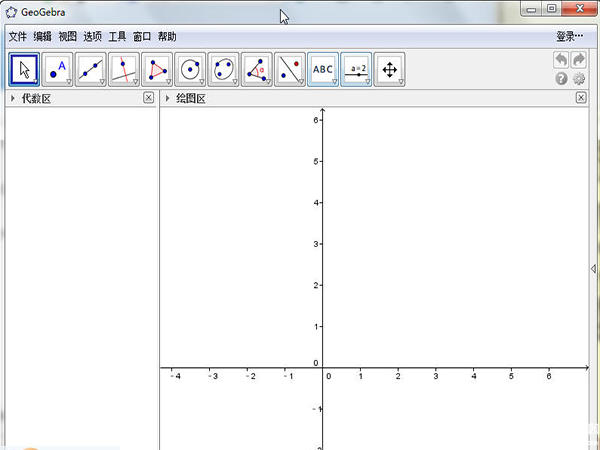Image resolution: width=600 pixels, height=450 pixels.
Task: Select the Polygon tool
Action: pos(157,69)
